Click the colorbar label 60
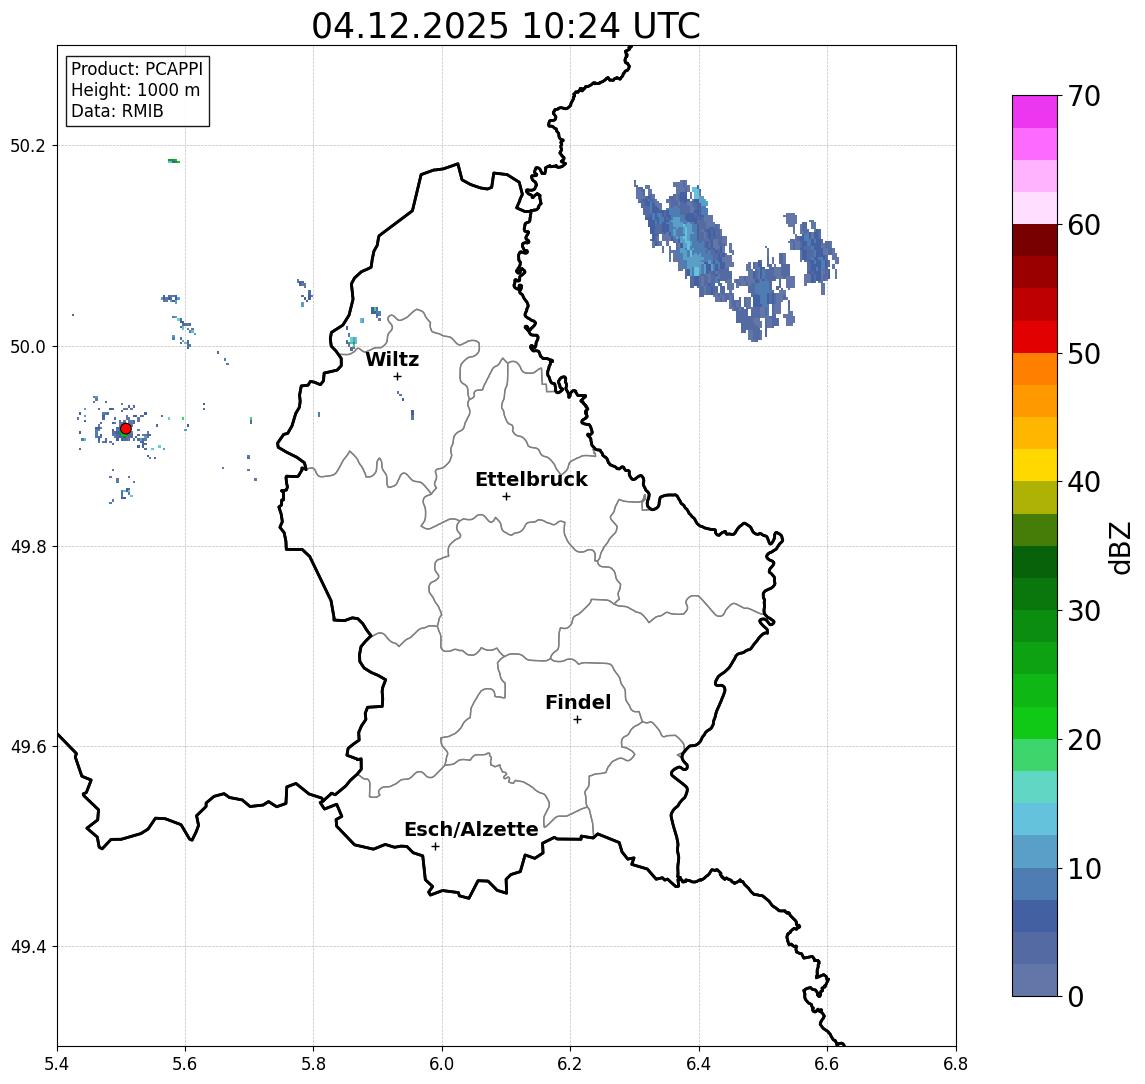This screenshot has height=1084, width=1145. click(1084, 225)
